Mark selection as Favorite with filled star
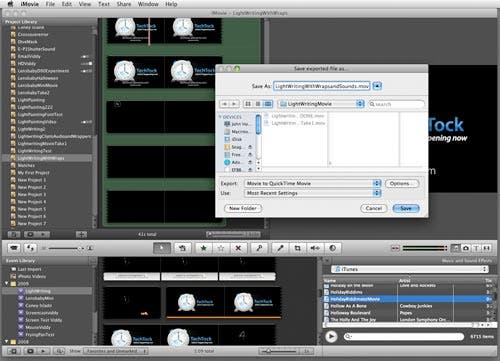Screen dimensions: 500x361 (204, 248)
